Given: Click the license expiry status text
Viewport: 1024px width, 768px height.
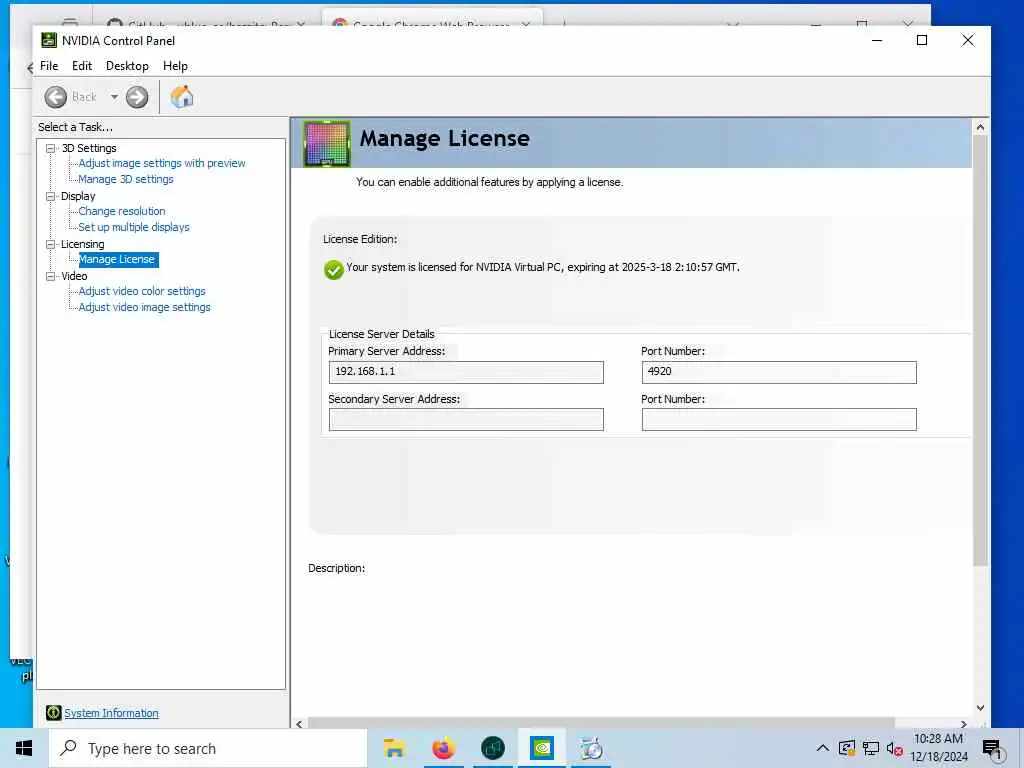Looking at the screenshot, I should [543, 267].
